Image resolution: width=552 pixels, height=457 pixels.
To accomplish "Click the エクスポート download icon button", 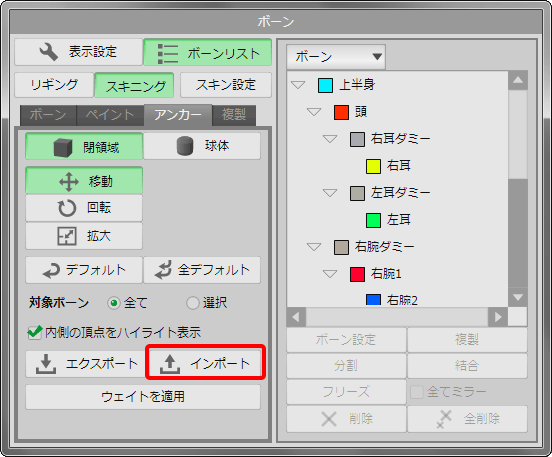I will coord(85,364).
